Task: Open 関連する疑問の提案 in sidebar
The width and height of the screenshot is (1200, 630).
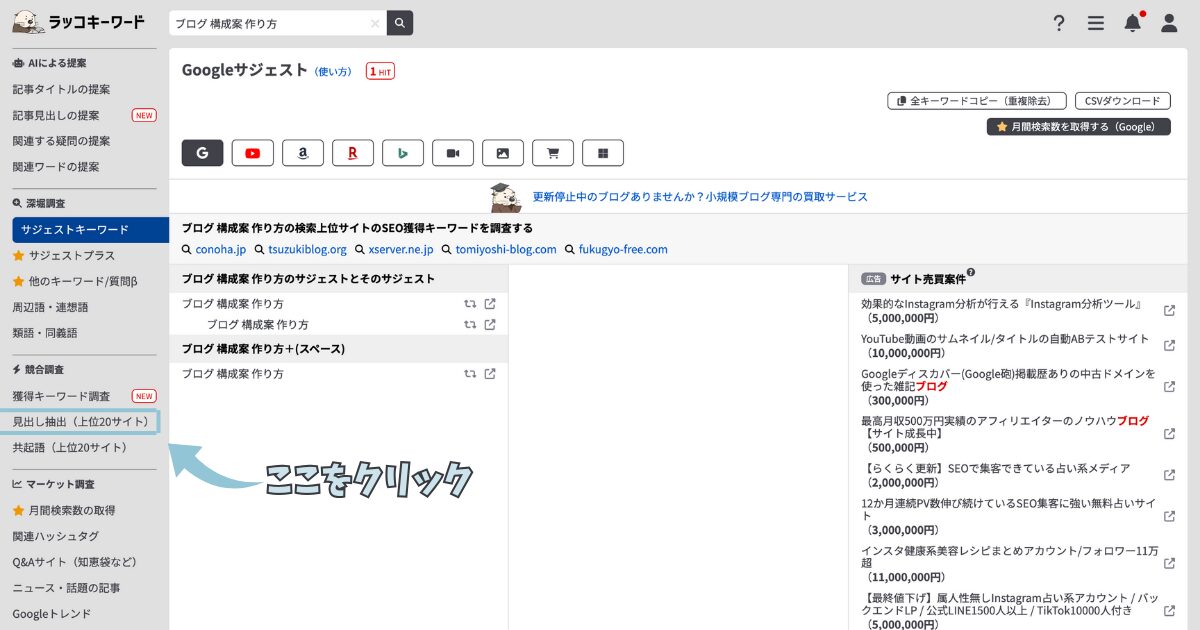Action: [62, 141]
